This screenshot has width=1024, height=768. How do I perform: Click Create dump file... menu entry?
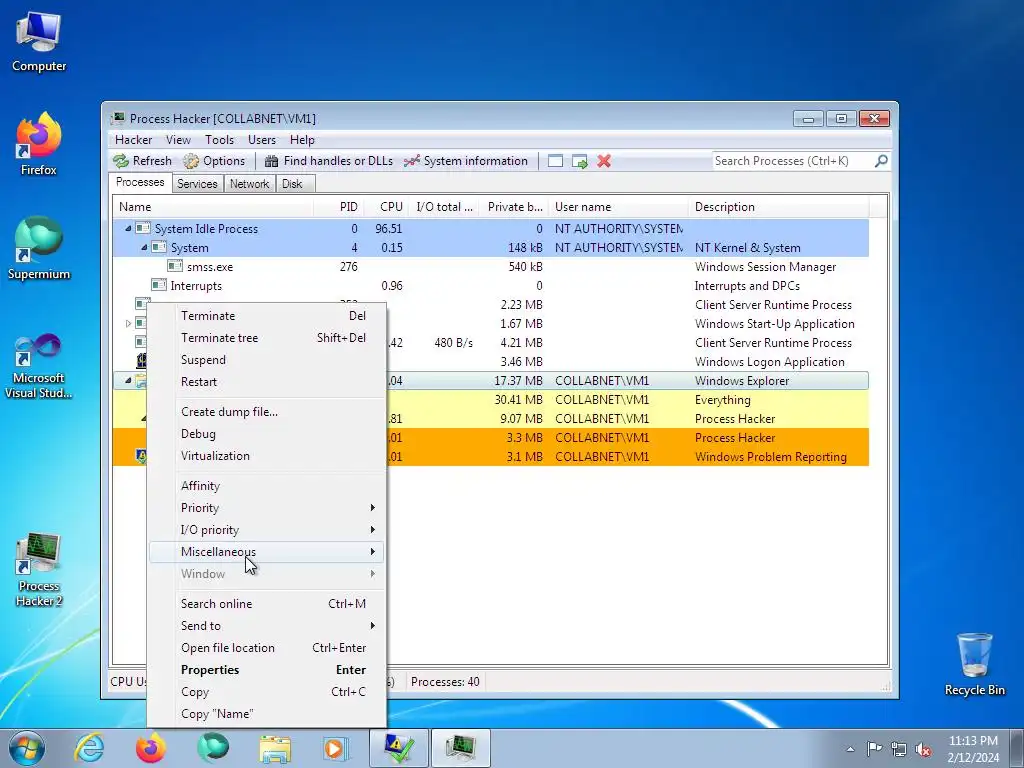(266, 412)
